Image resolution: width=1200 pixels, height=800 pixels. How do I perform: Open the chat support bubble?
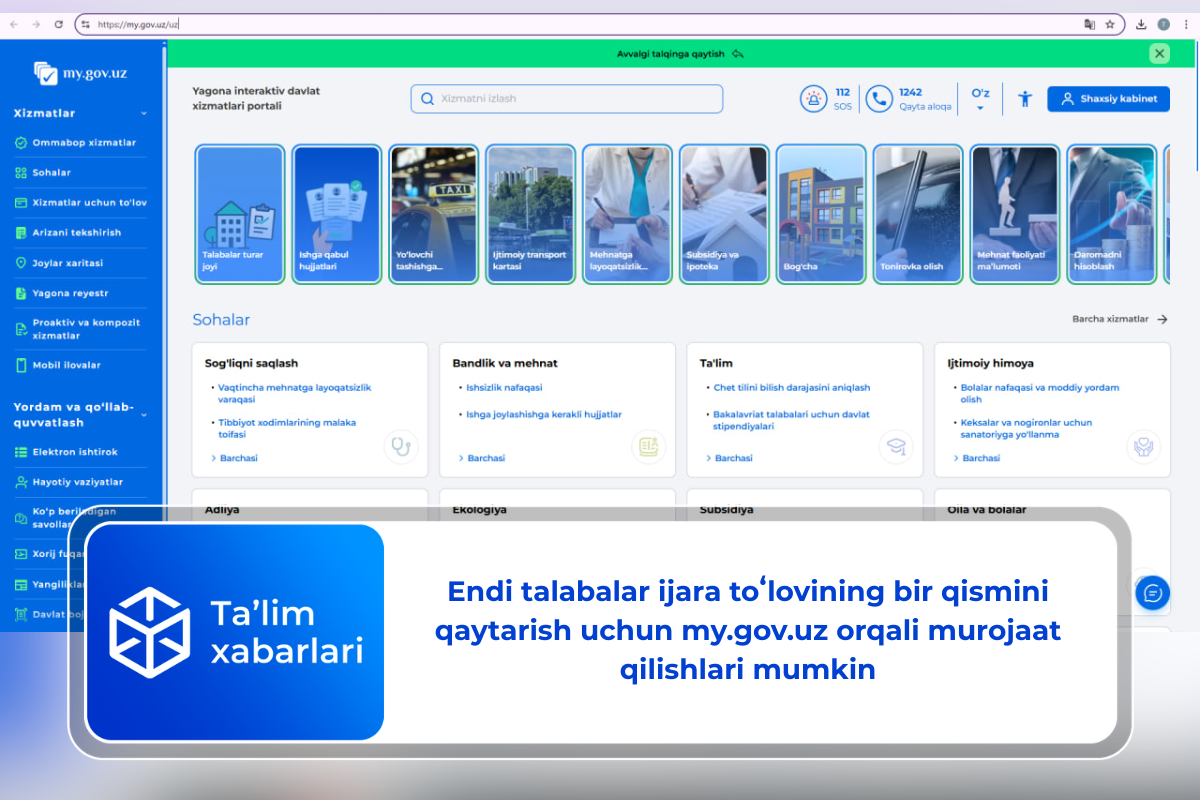tap(1152, 592)
